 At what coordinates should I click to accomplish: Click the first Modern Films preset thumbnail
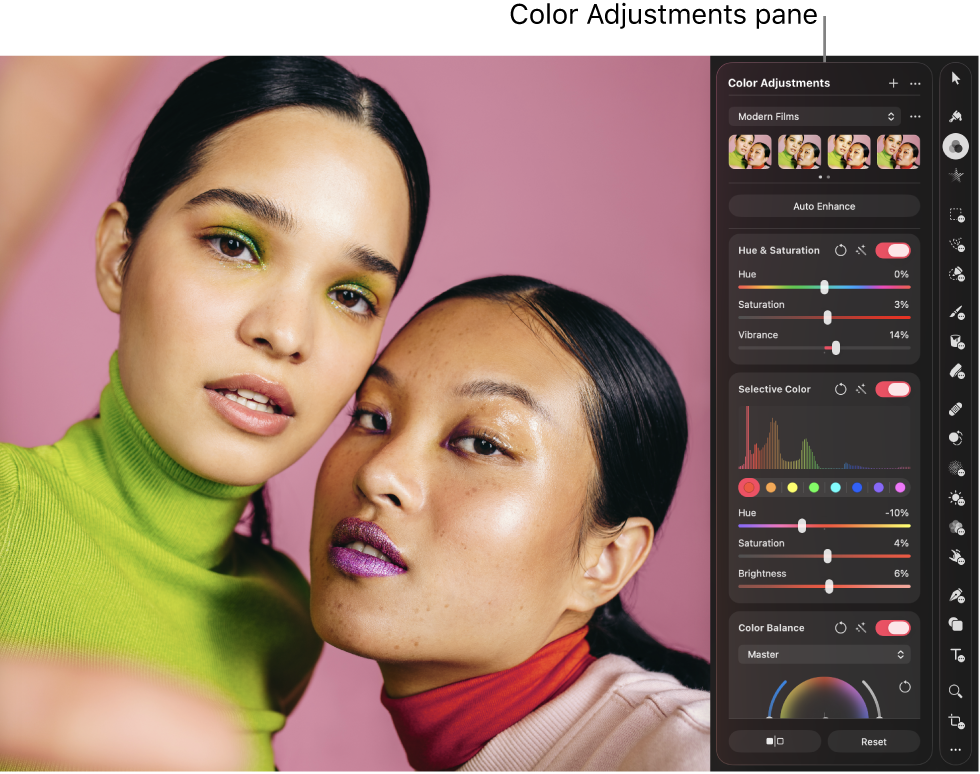750,151
